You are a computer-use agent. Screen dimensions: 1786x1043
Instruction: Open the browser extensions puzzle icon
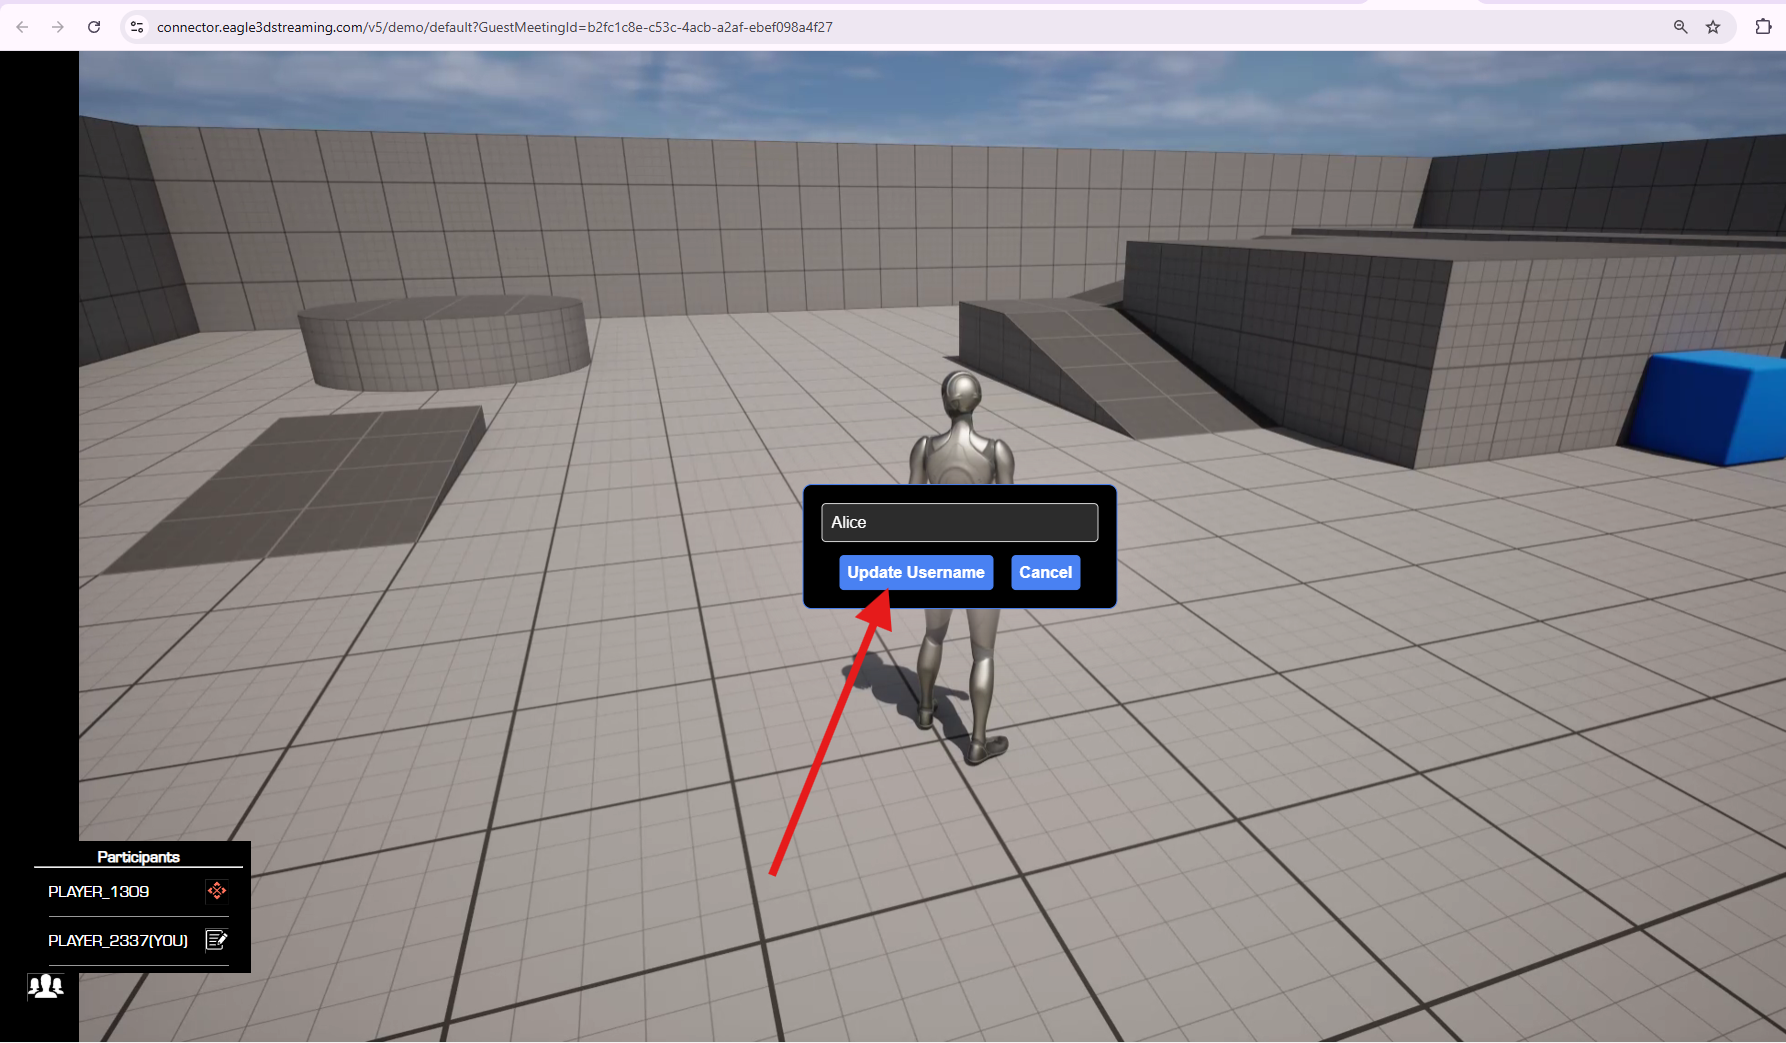click(x=1763, y=27)
